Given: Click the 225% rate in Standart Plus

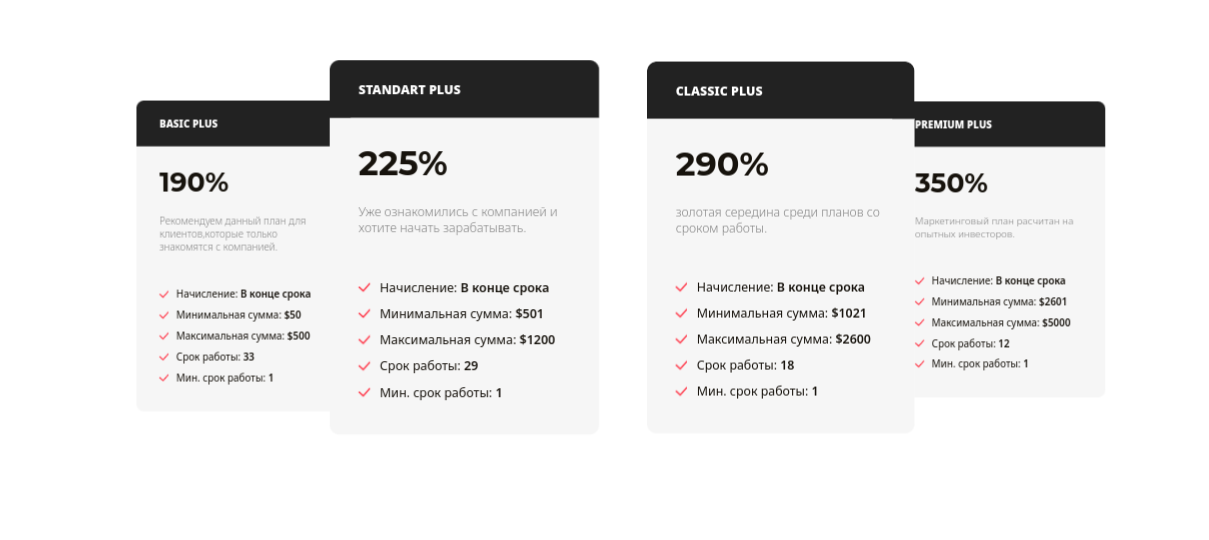Looking at the screenshot, I should point(402,163).
